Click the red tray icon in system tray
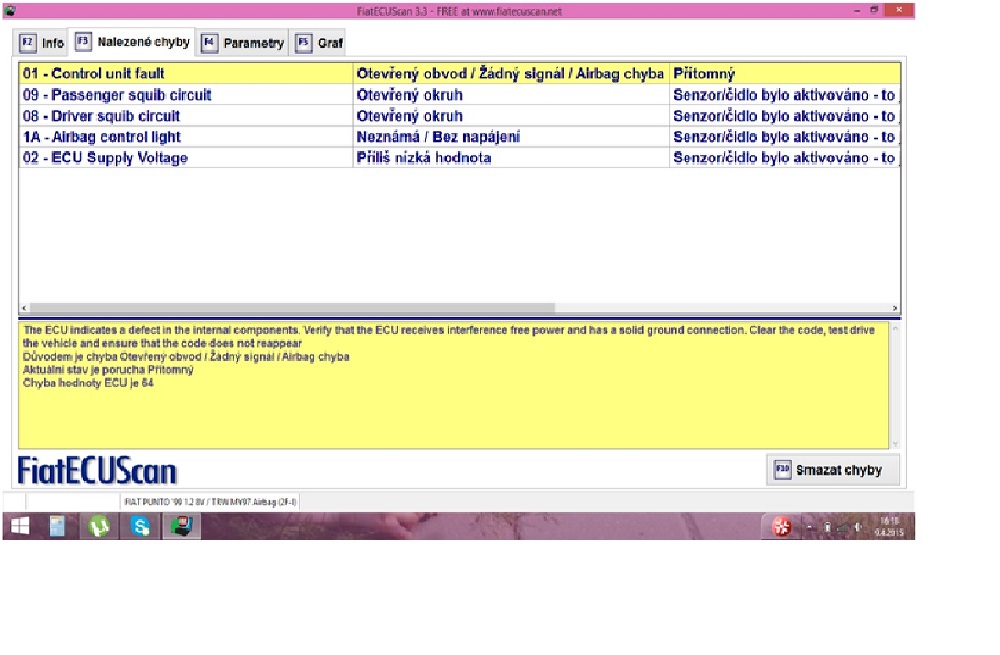 click(783, 527)
